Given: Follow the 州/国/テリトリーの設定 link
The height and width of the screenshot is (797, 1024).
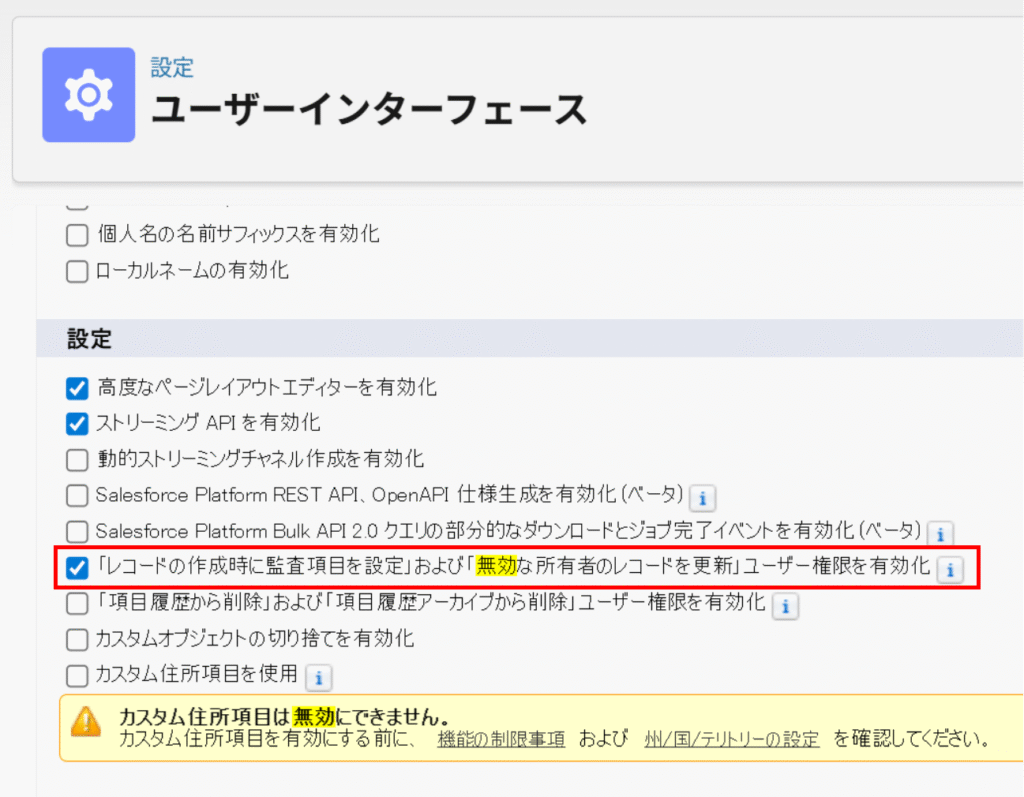Looking at the screenshot, I should tap(732, 741).
